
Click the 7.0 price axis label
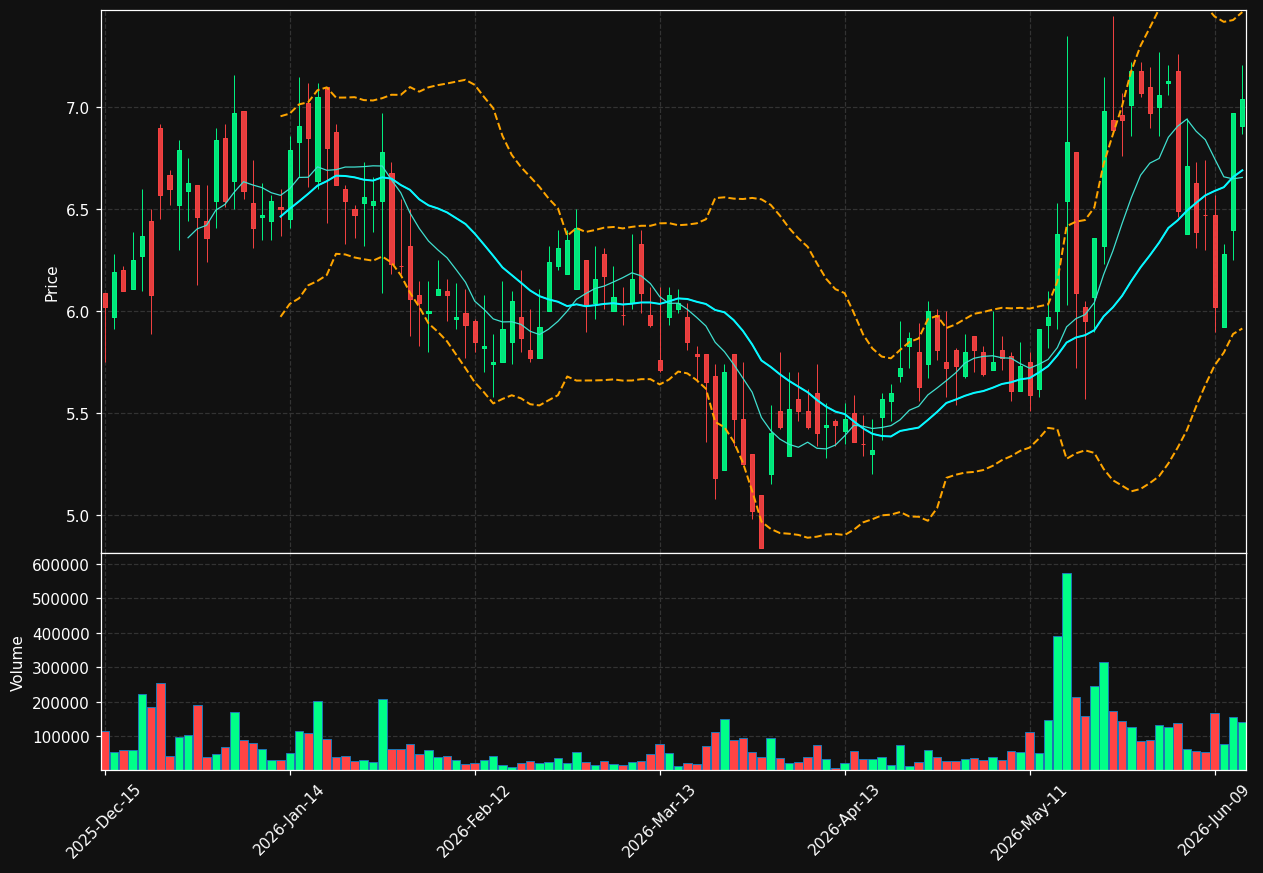coord(78,108)
